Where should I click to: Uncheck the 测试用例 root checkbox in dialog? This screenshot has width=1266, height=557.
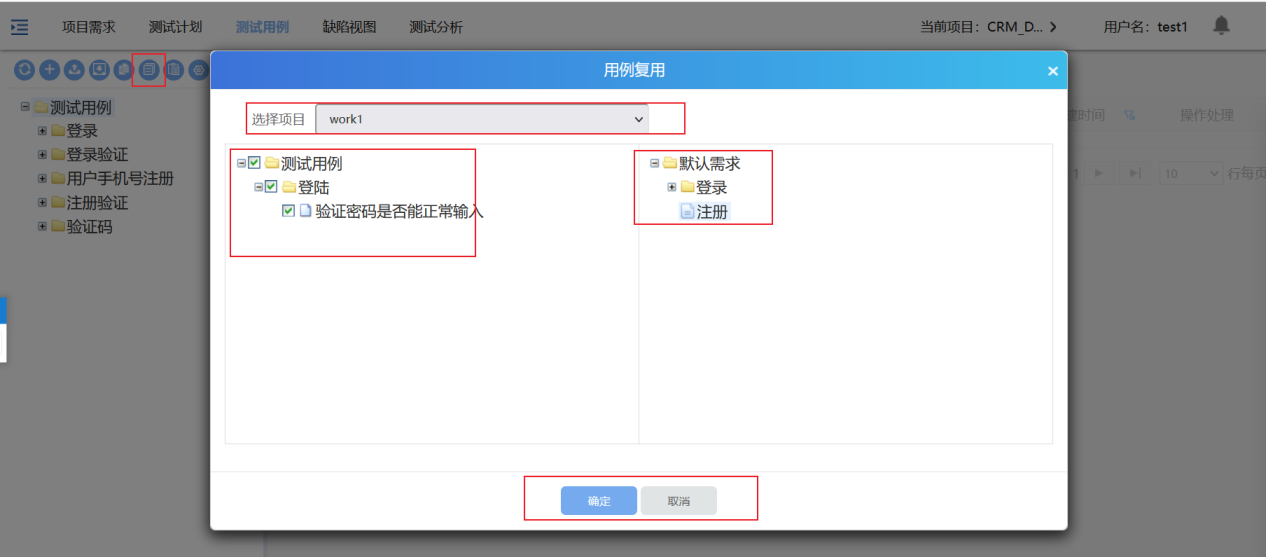(254, 163)
